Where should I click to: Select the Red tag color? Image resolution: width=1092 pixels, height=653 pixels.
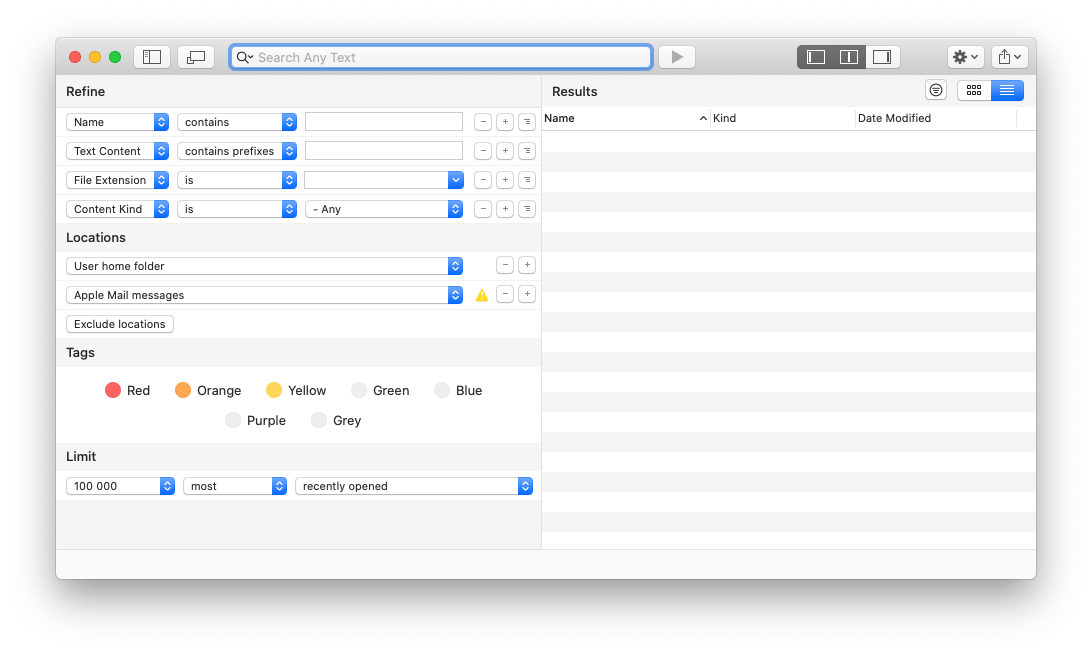113,390
